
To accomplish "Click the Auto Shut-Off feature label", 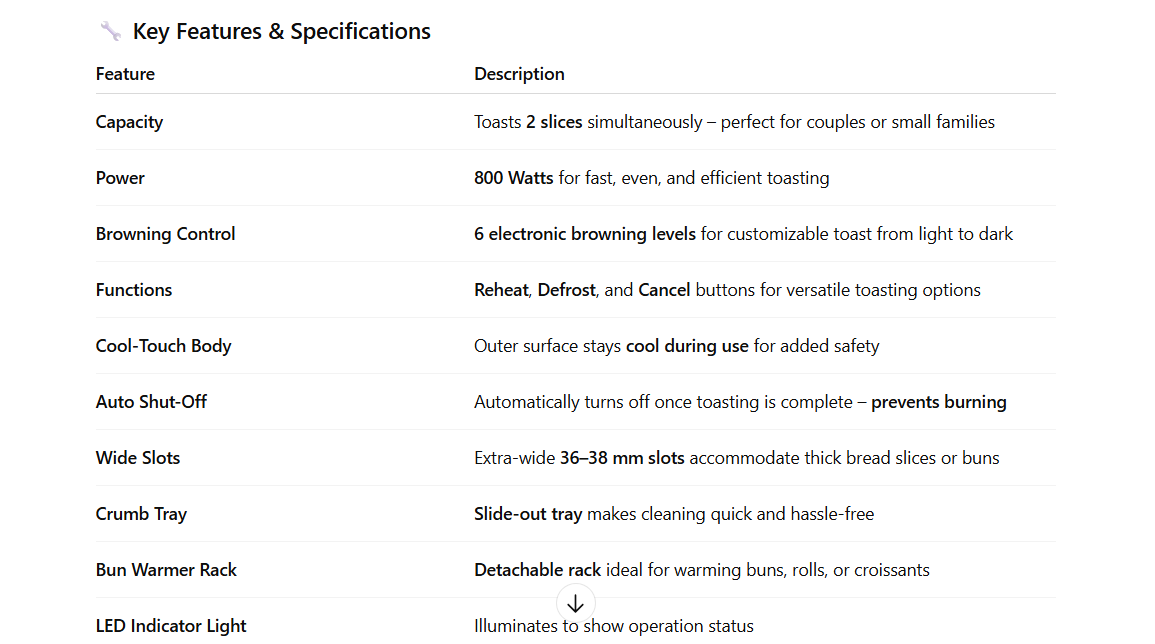I will click(x=151, y=402).
